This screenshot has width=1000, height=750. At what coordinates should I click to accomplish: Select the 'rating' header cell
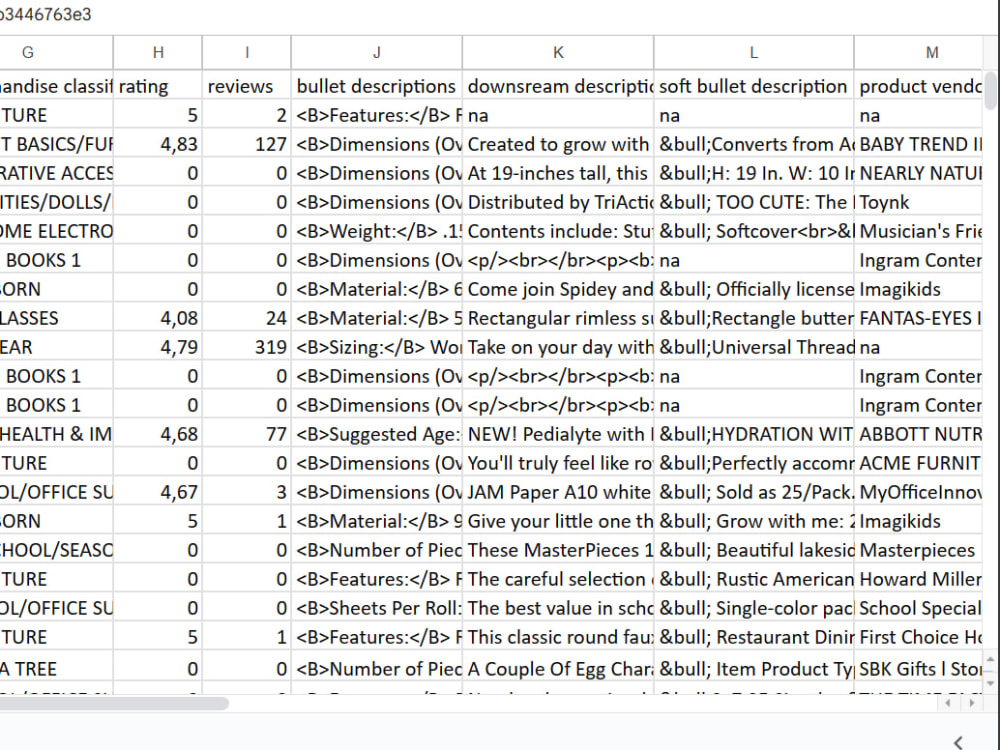point(158,86)
